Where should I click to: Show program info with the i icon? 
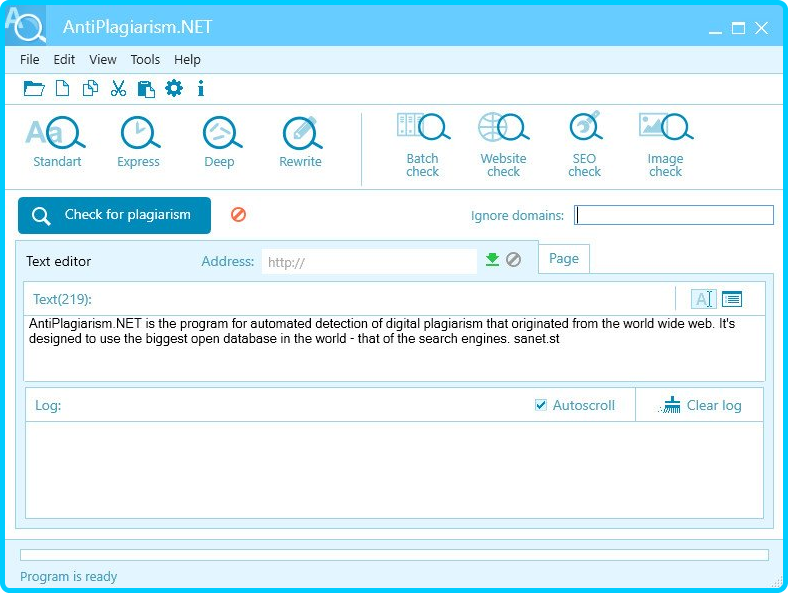click(x=201, y=88)
